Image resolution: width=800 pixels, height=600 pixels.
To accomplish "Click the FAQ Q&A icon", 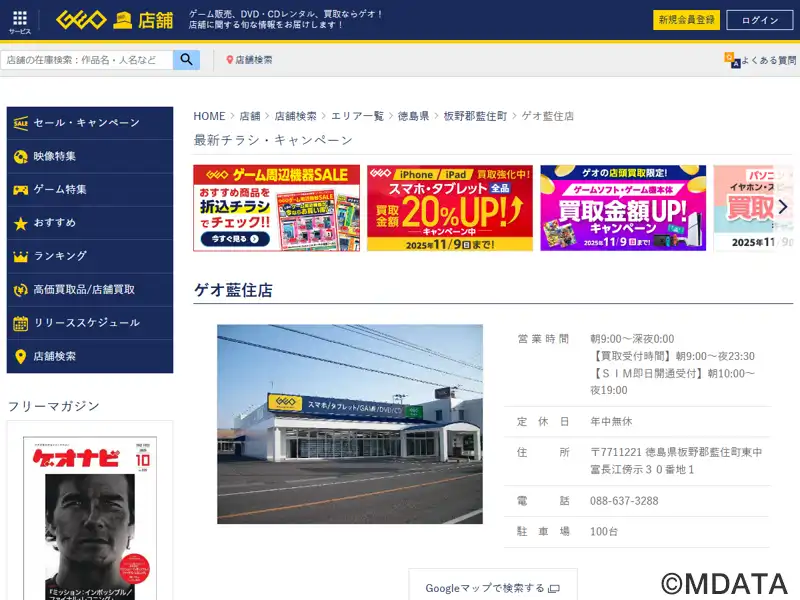I will 732,60.
